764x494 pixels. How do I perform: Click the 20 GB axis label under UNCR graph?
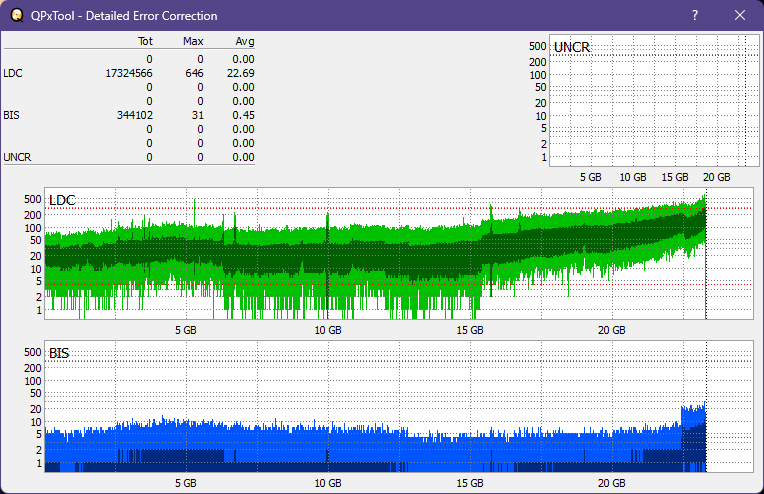coord(717,177)
